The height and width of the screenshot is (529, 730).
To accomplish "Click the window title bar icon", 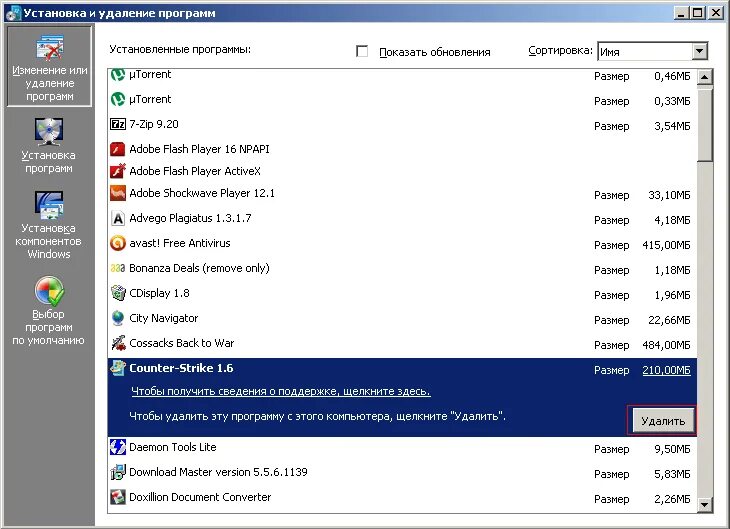I will 13,13.
